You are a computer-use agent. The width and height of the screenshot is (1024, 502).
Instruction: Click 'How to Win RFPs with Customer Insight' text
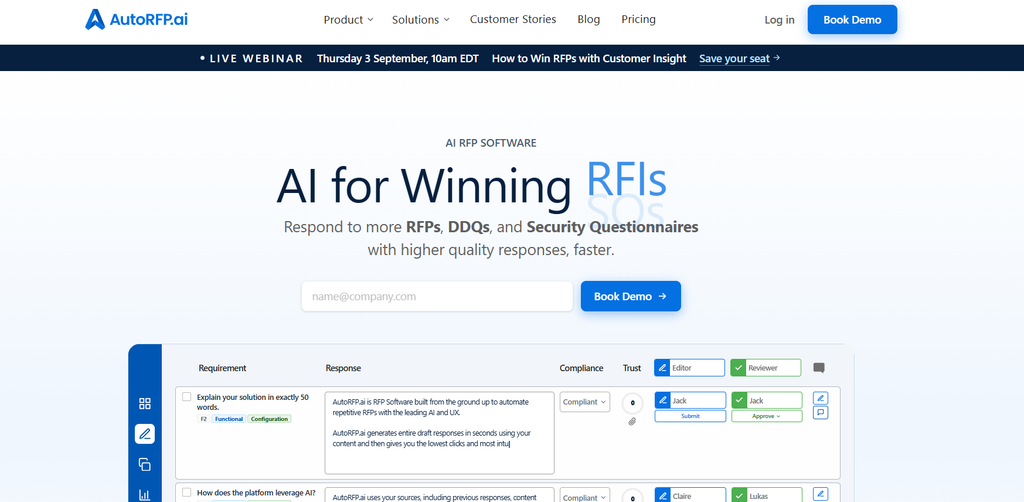pos(589,58)
